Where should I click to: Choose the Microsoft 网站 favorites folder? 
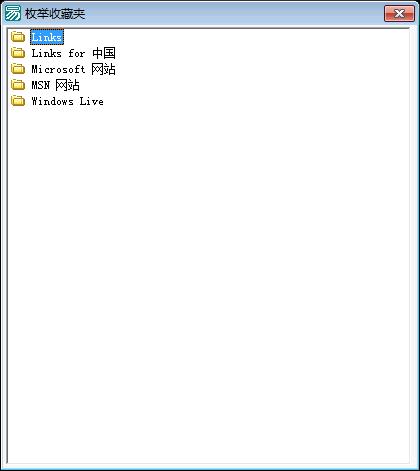coord(73,69)
